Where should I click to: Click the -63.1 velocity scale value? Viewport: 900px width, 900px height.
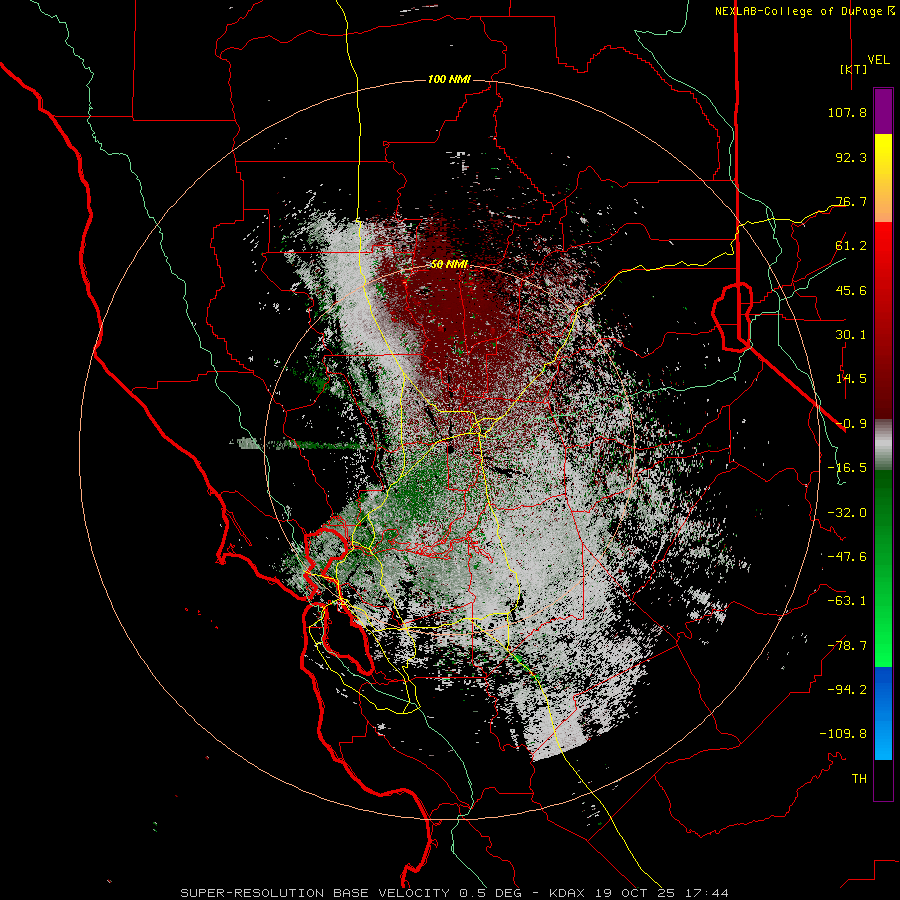[x=847, y=601]
